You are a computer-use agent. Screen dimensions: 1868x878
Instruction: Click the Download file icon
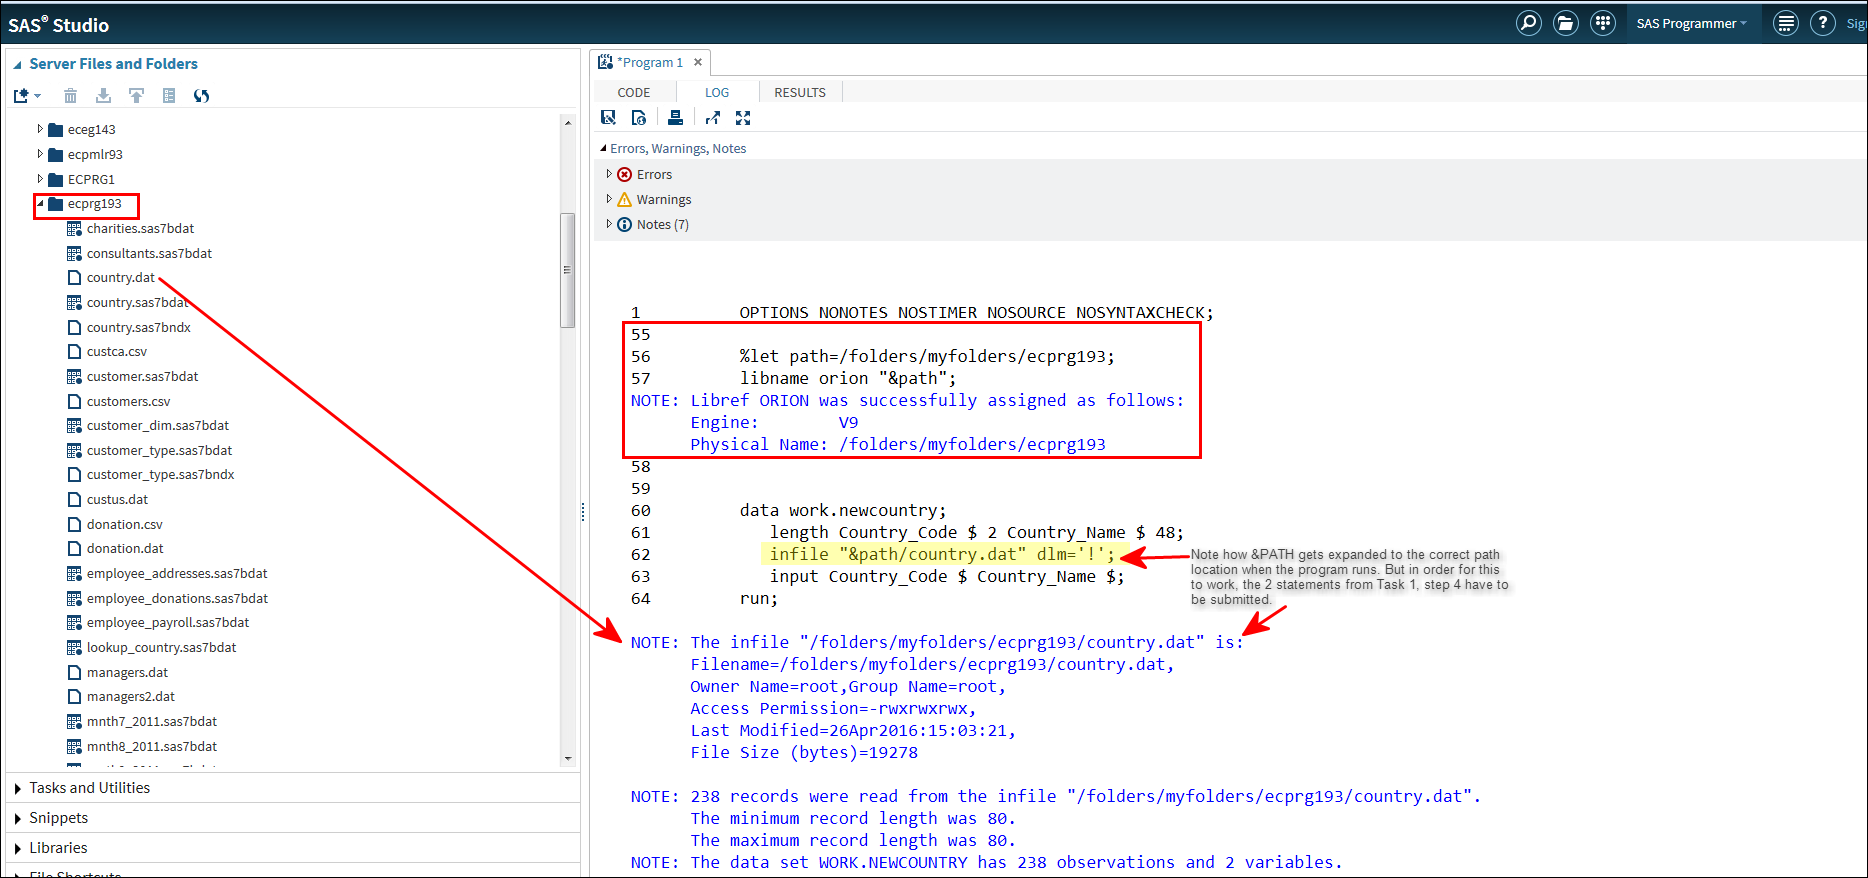(x=103, y=96)
